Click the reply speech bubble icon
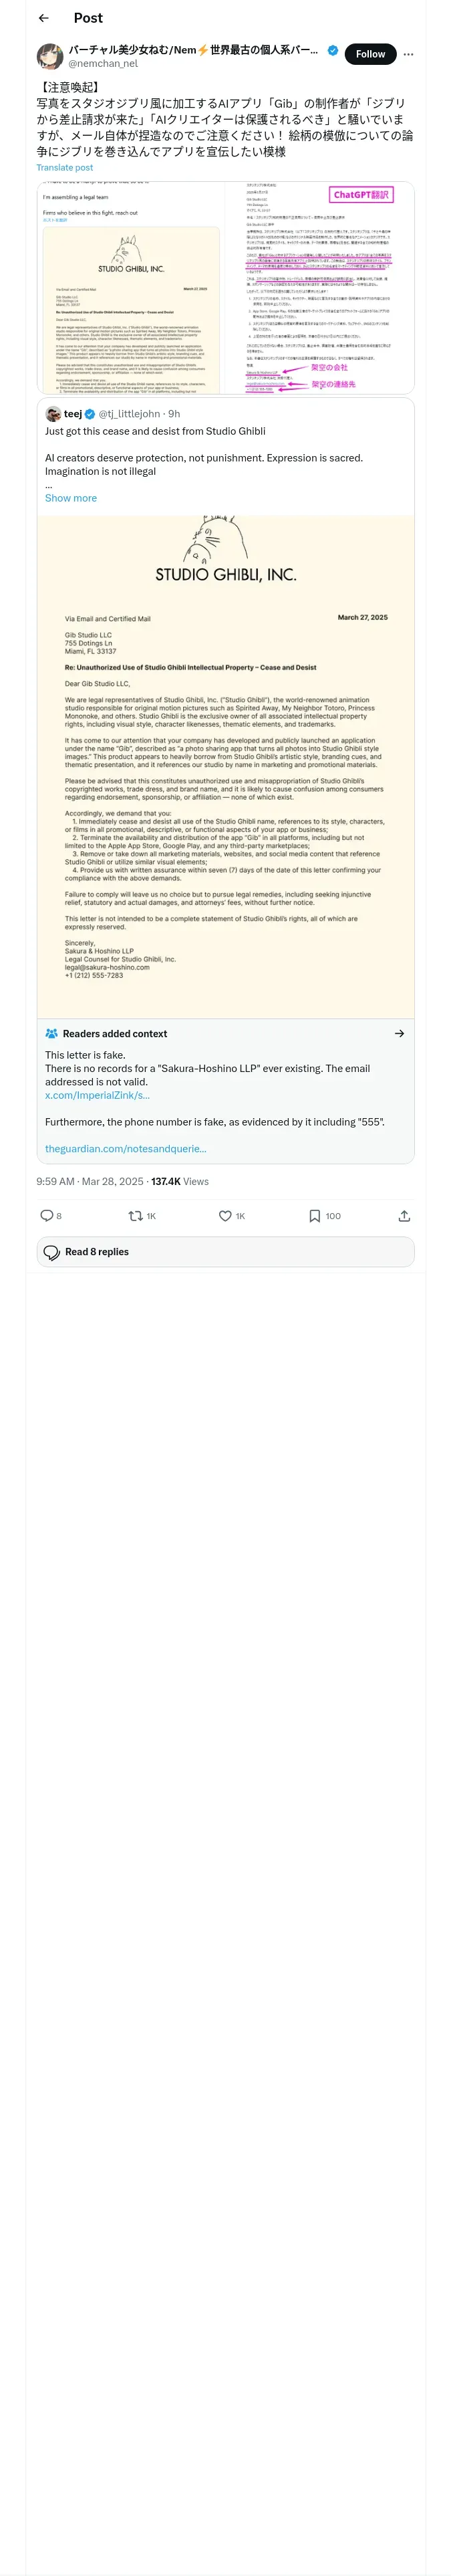 46,1216
